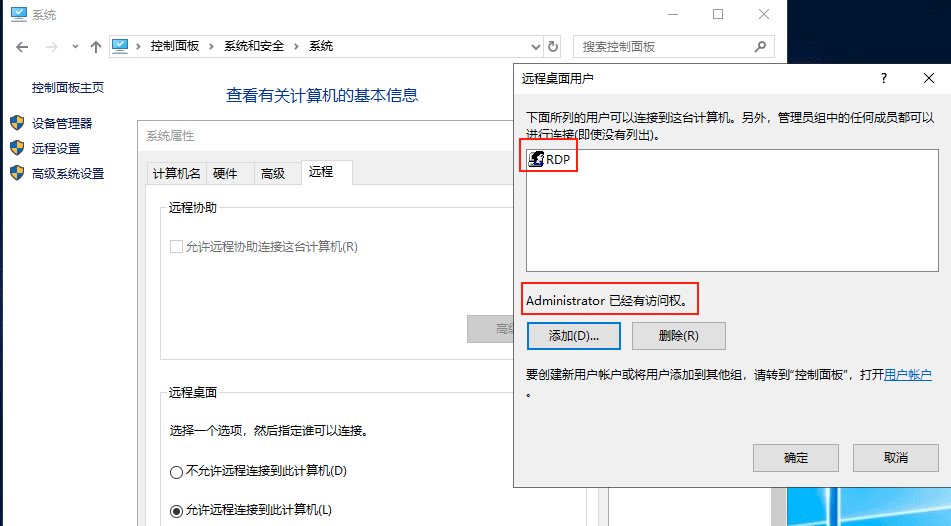Screen dimensions: 951x526
Task: Open recent locations dropdown arrow
Action: [x=75, y=47]
